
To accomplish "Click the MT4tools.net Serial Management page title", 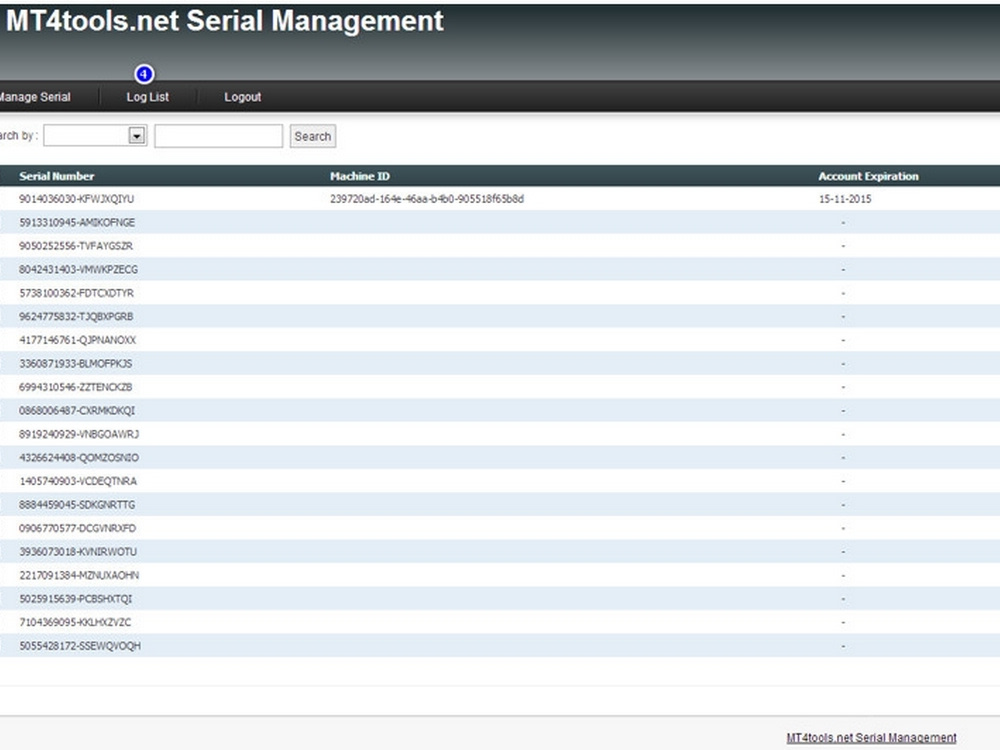I will pyautogui.click(x=224, y=21).
